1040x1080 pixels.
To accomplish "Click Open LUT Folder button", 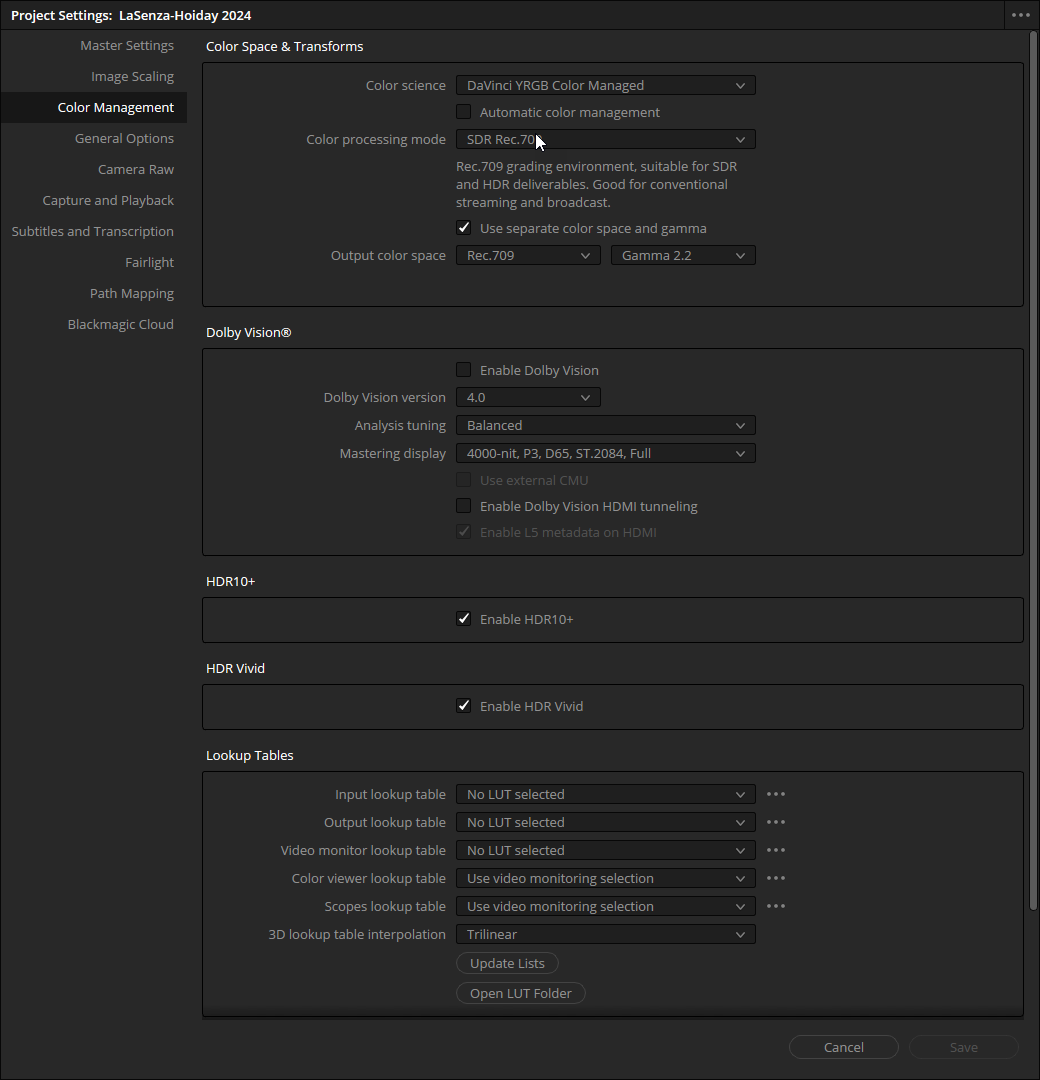I will point(521,993).
